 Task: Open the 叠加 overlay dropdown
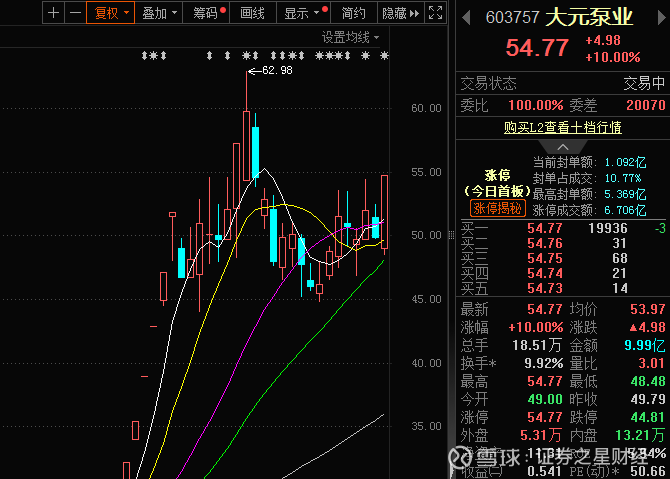(159, 13)
